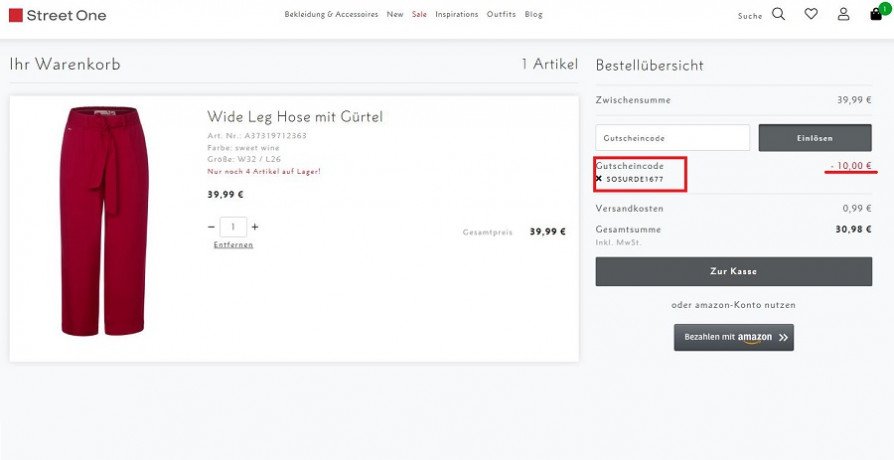
Task: Open Bekleidung & Accessoires menu
Action: pyautogui.click(x=331, y=14)
